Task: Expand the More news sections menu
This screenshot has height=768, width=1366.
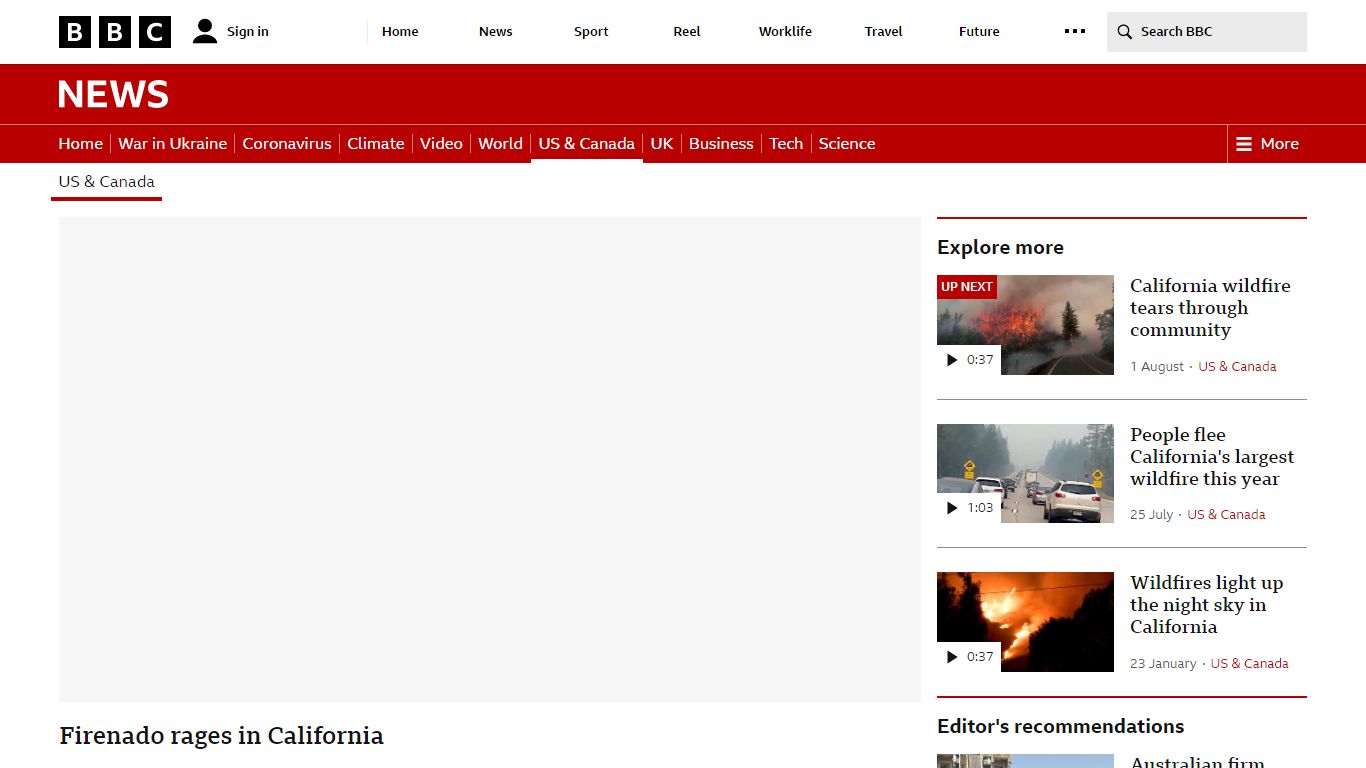Action: pos(1267,144)
